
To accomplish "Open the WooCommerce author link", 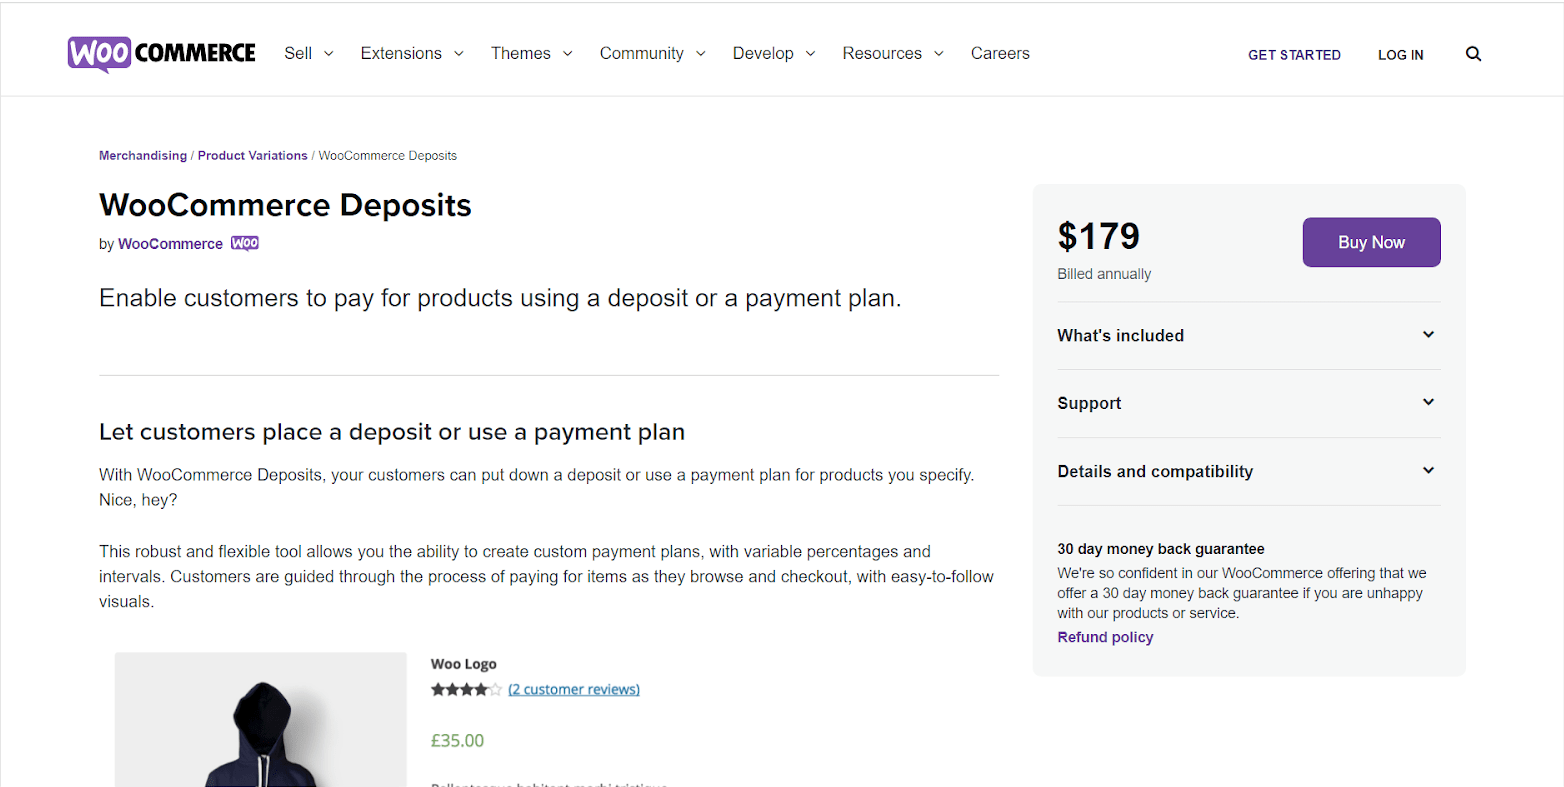I will tap(170, 244).
